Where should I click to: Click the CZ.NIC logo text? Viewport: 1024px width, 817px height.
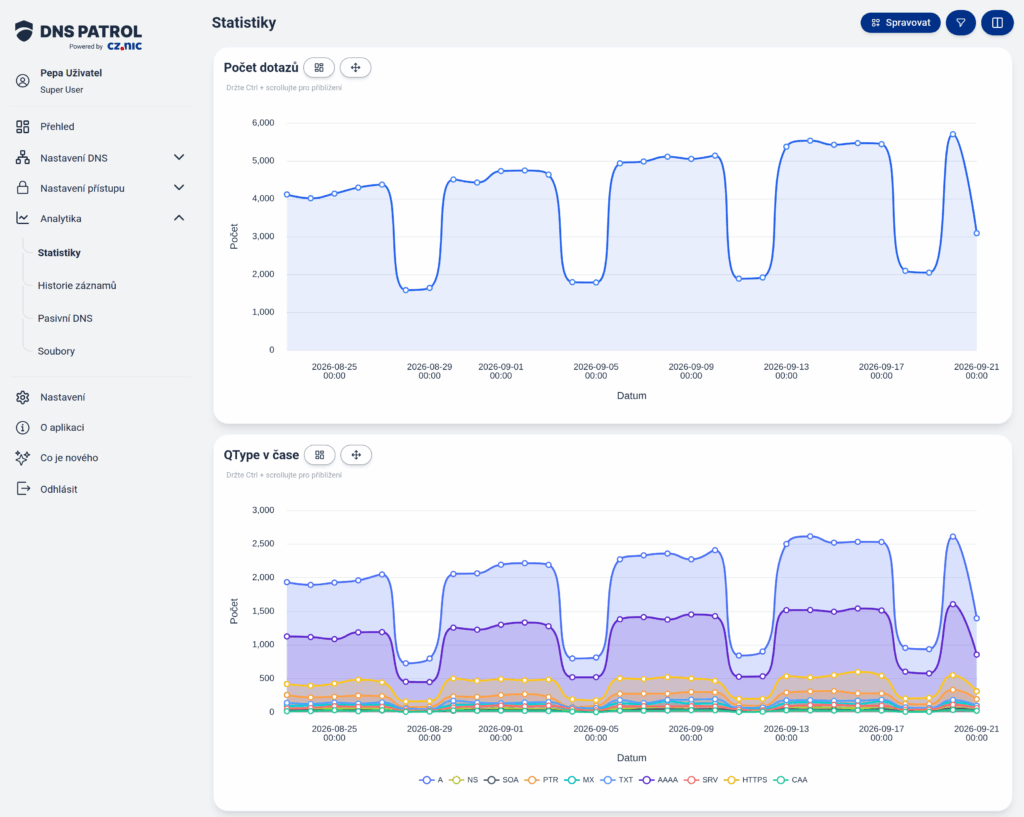point(124,46)
